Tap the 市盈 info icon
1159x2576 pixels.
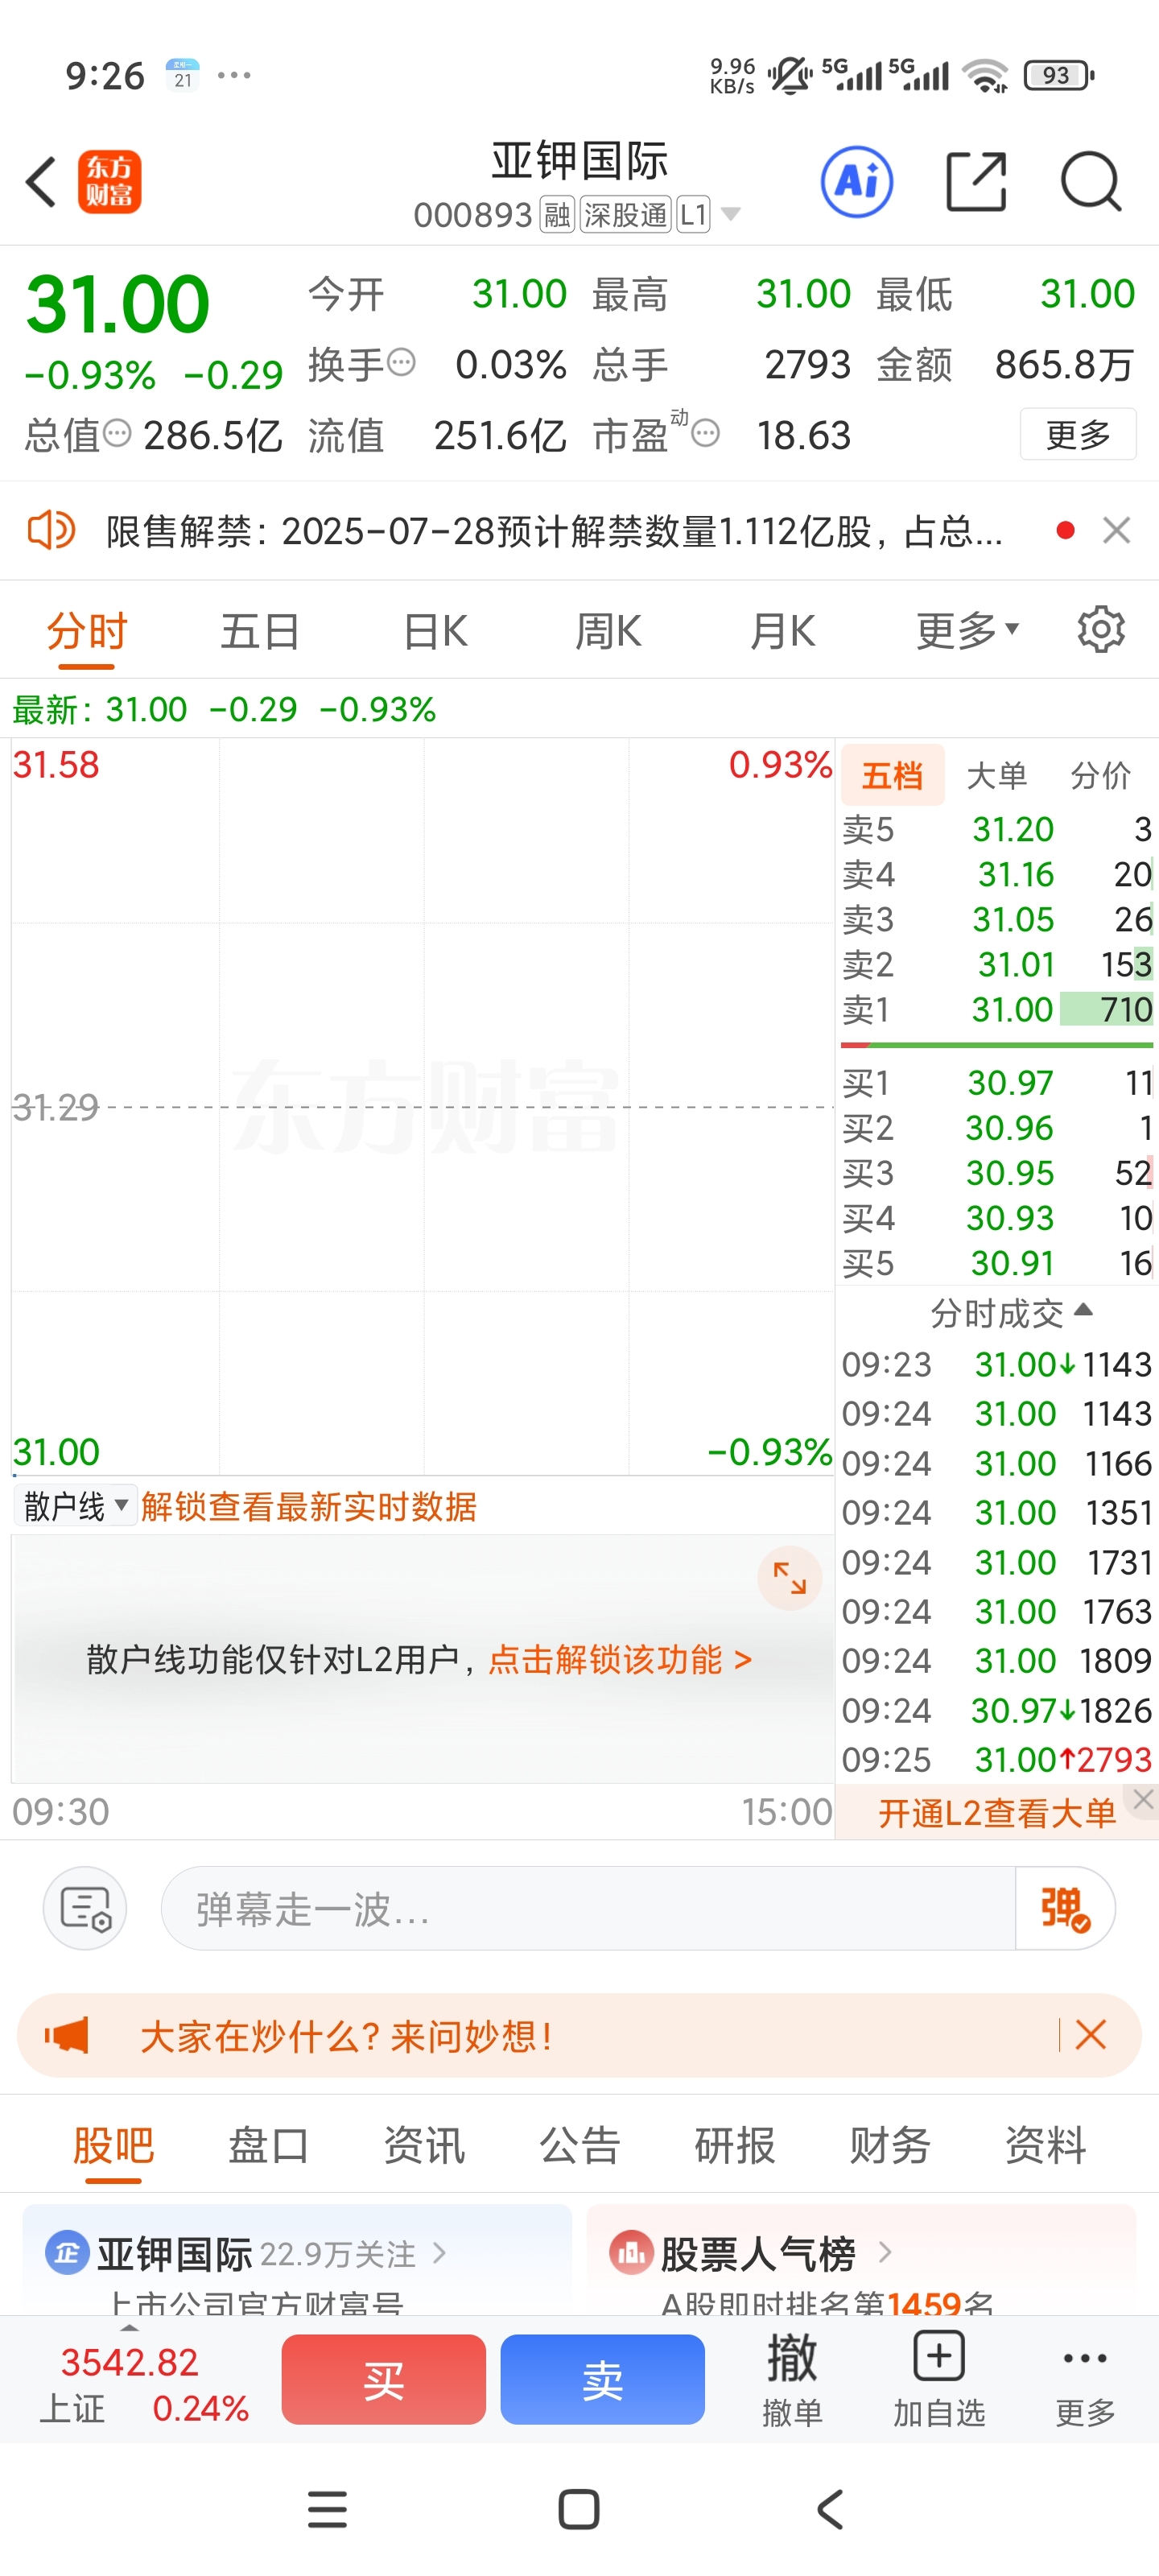click(706, 433)
